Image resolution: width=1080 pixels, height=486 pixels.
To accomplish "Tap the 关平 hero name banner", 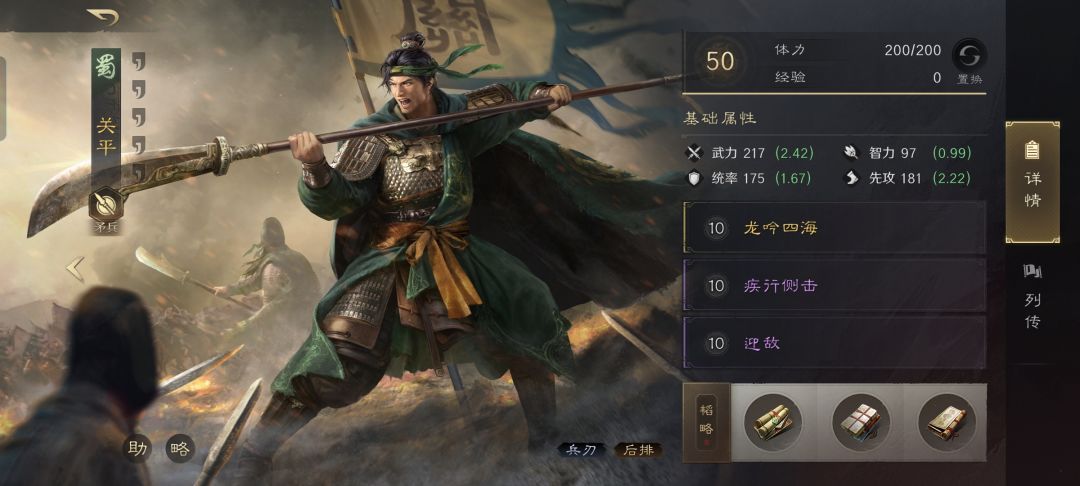I will click(105, 136).
